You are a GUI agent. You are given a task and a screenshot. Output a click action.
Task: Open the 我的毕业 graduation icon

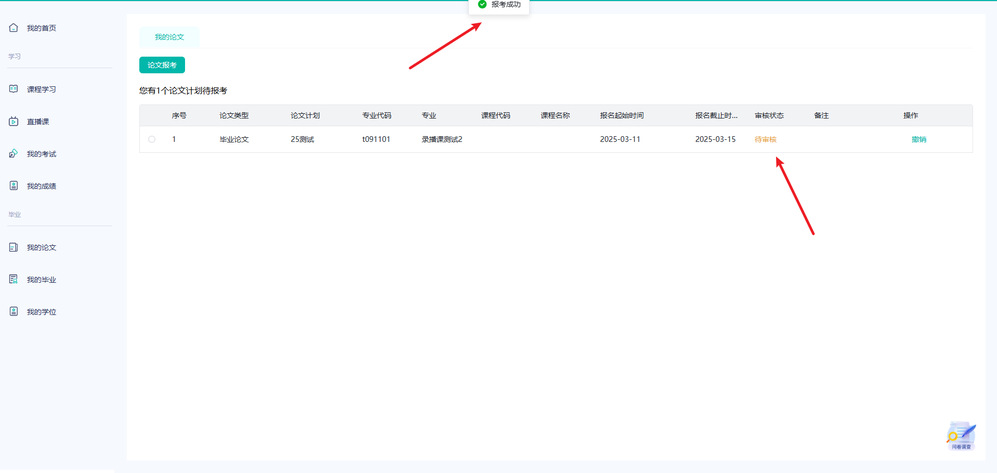(13, 279)
